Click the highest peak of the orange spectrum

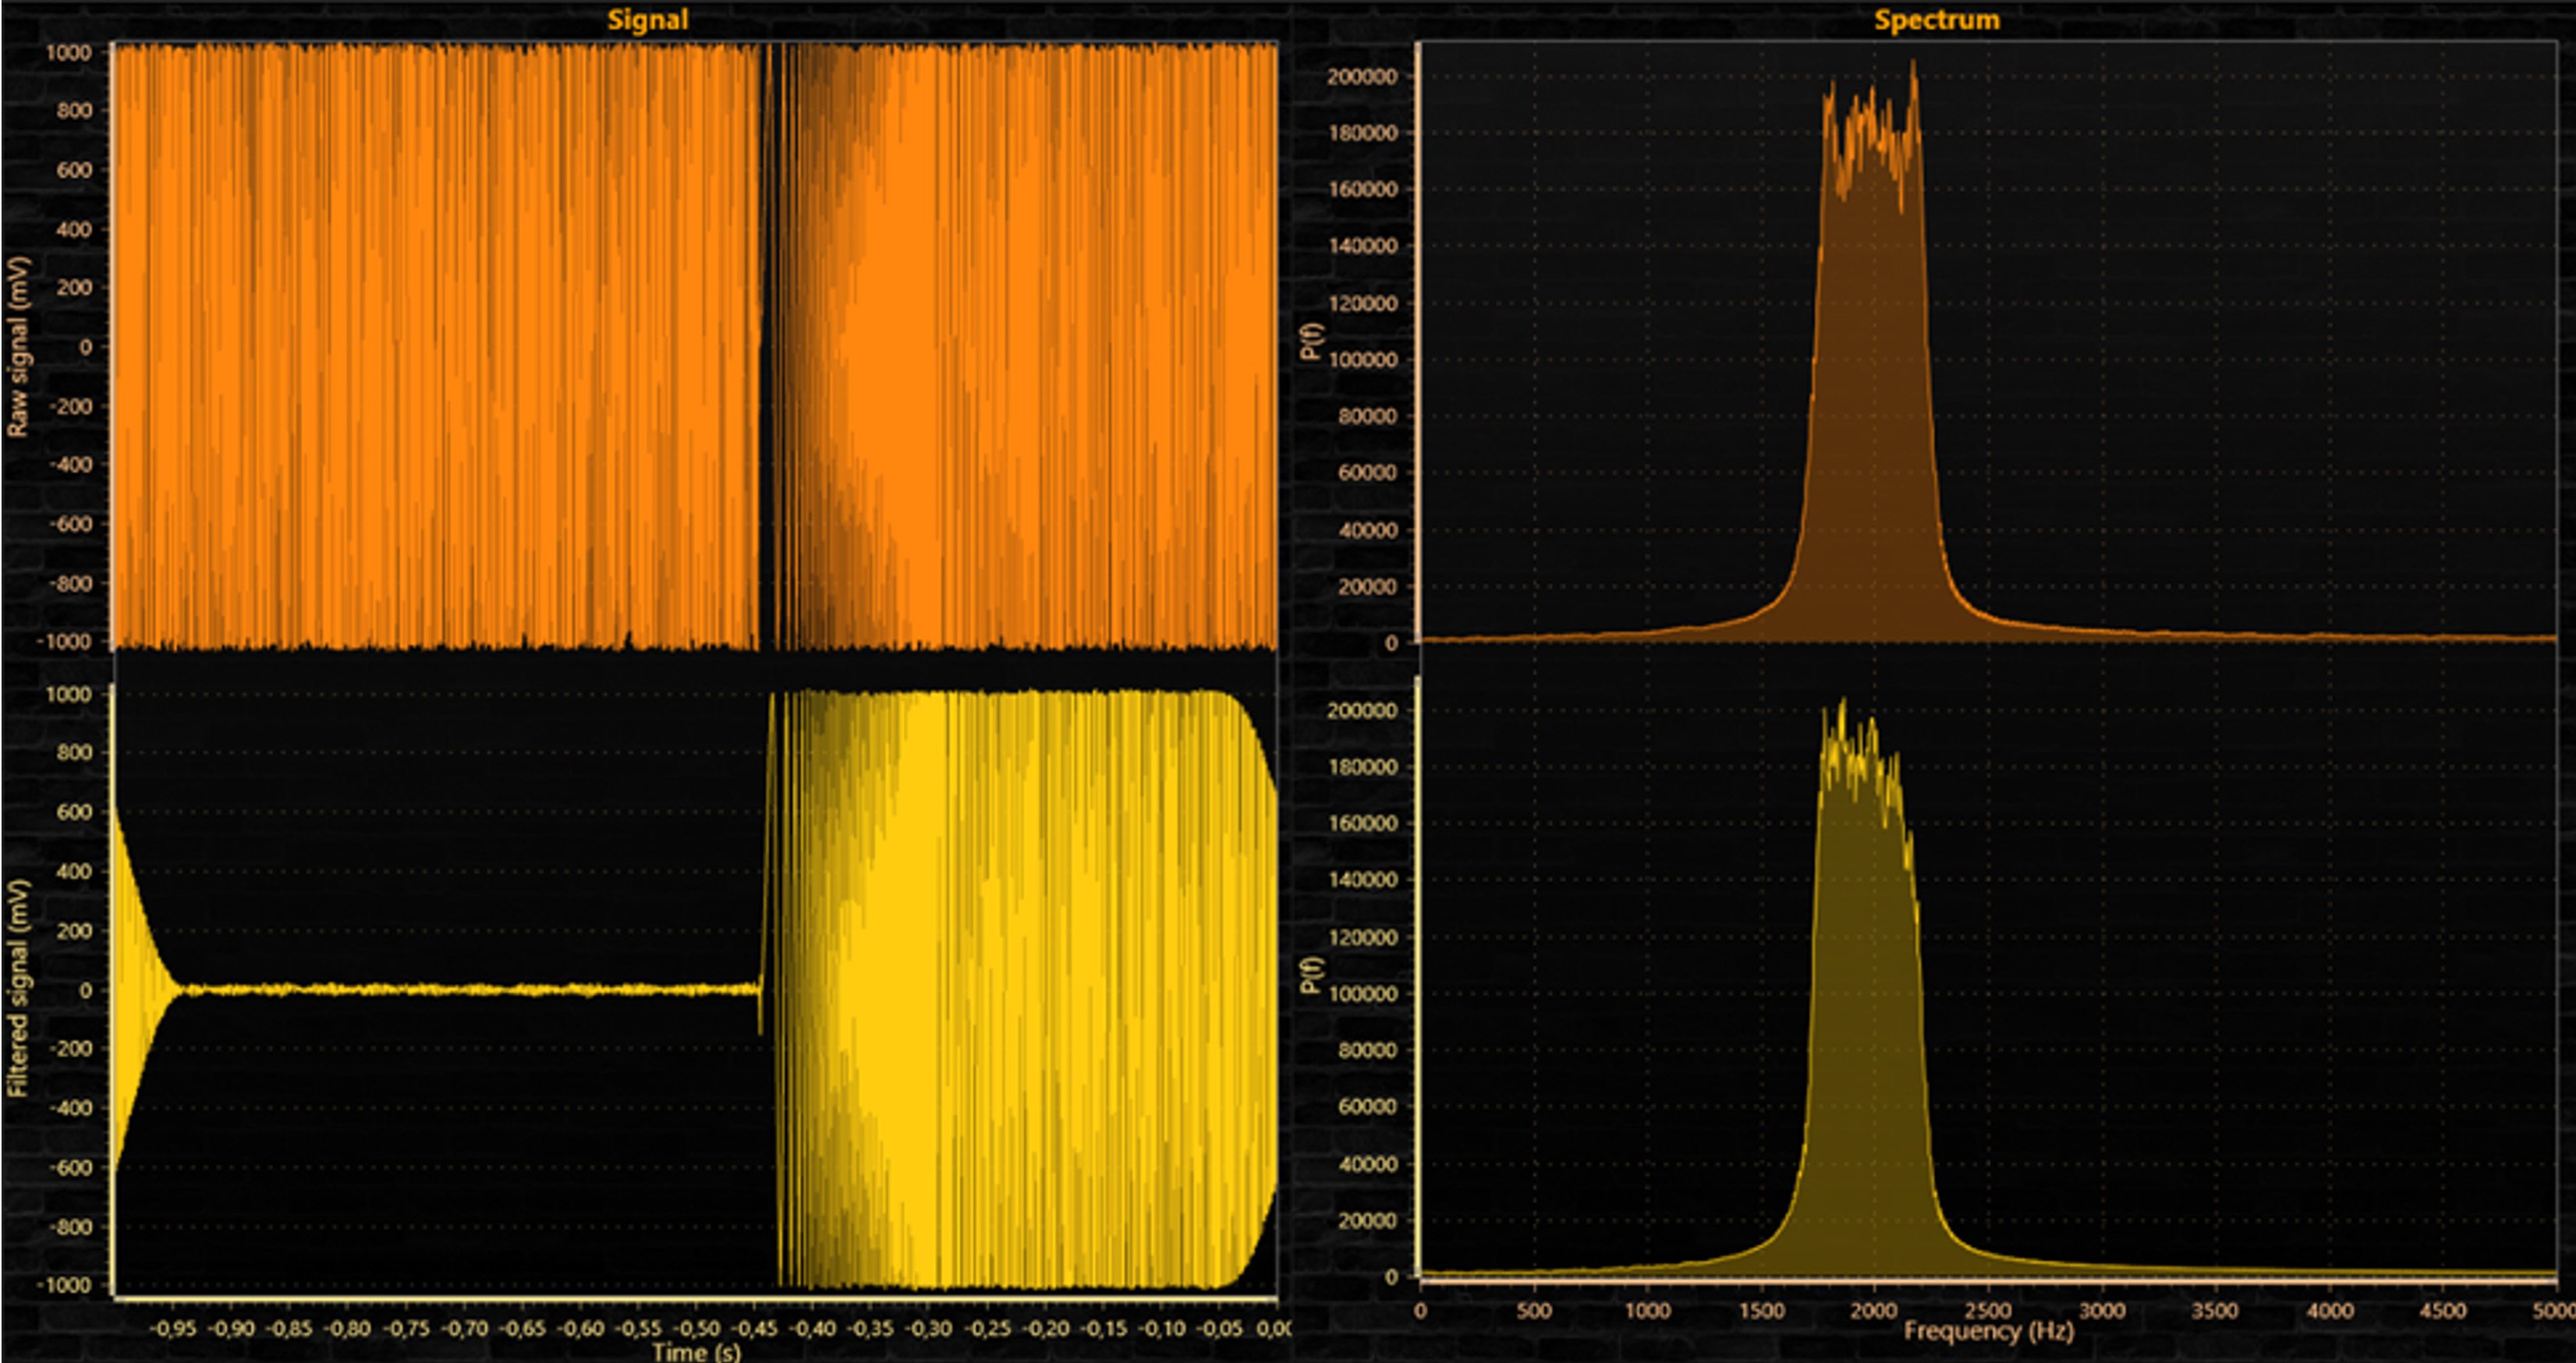coord(1913,63)
